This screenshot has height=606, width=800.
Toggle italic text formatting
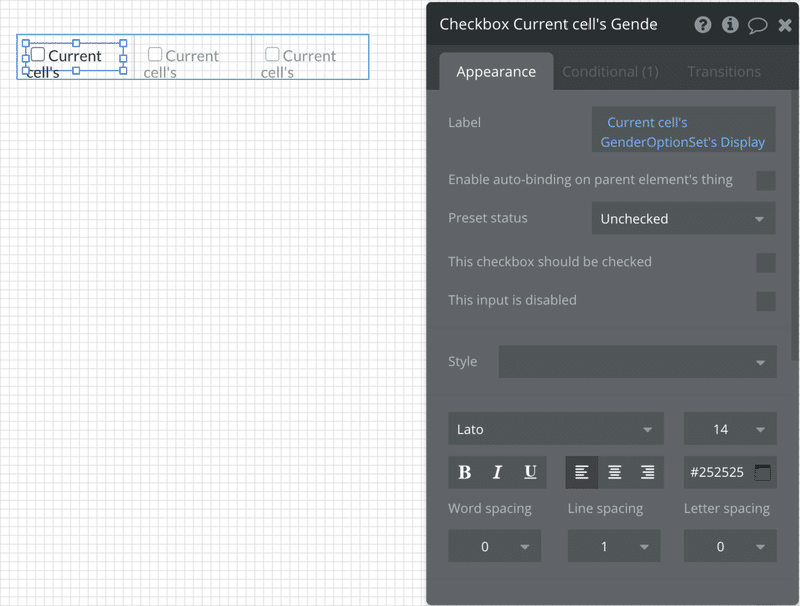[497, 472]
